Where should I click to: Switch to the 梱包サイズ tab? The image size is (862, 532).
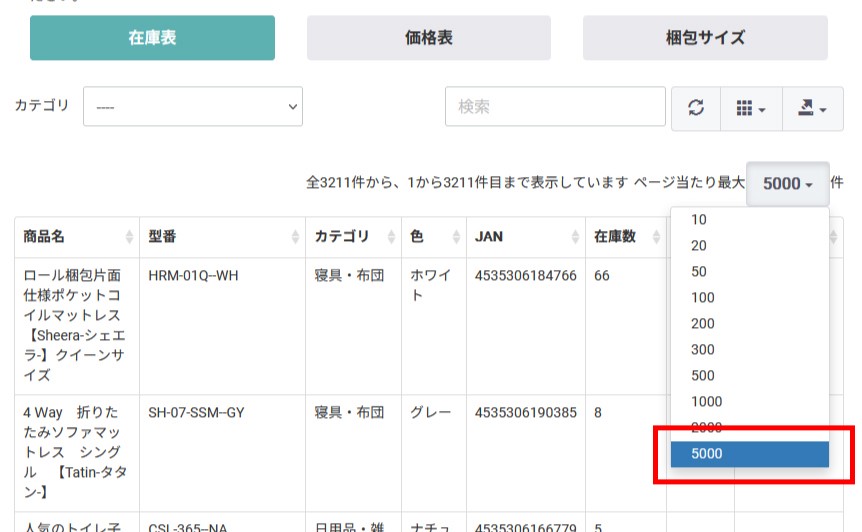pos(705,38)
